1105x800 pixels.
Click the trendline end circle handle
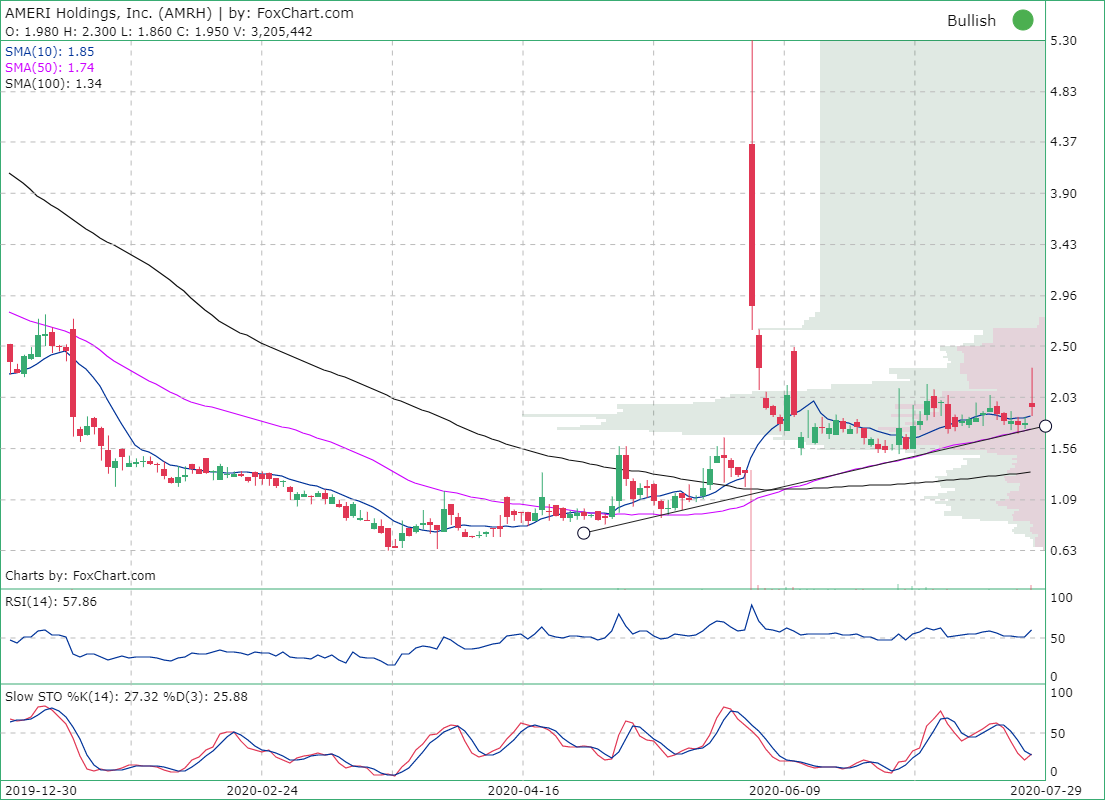(1045, 426)
